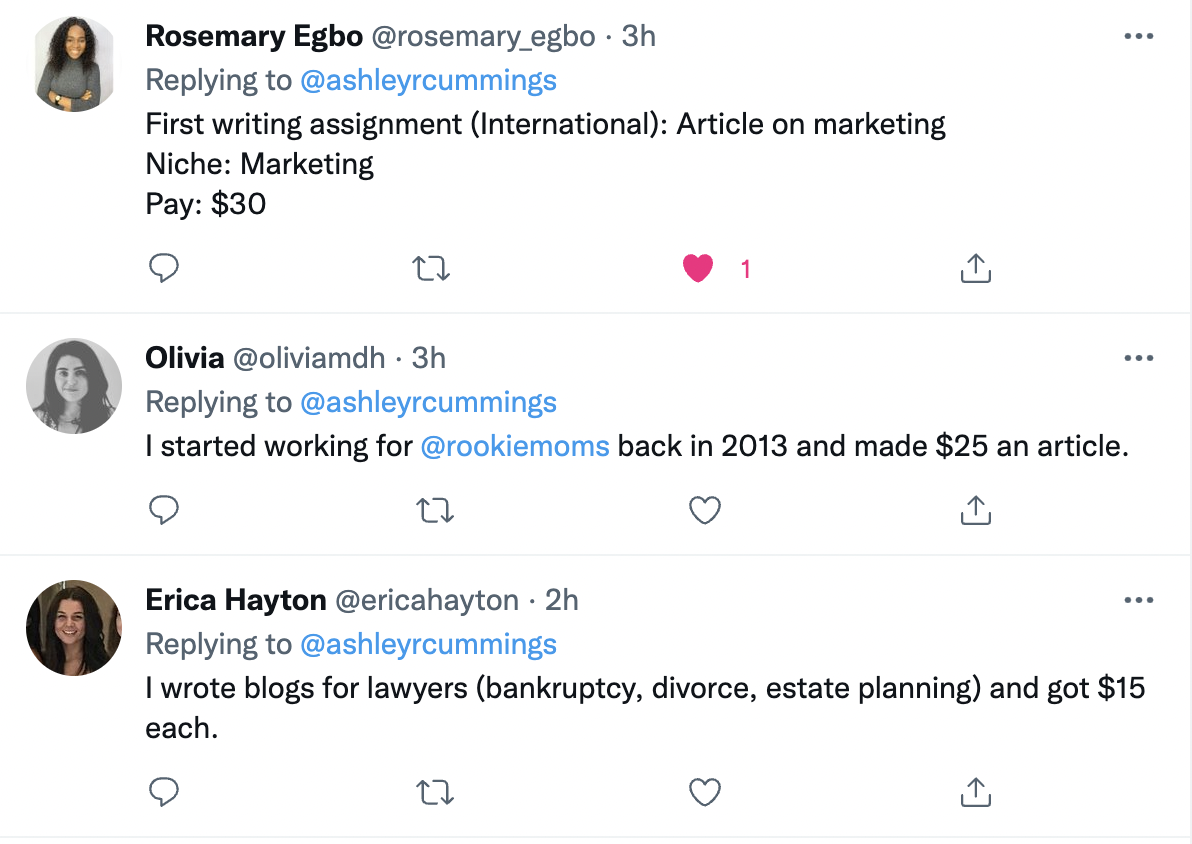Reply to Olivia's rookiemoms tweet
This screenshot has width=1192, height=844.
[163, 510]
